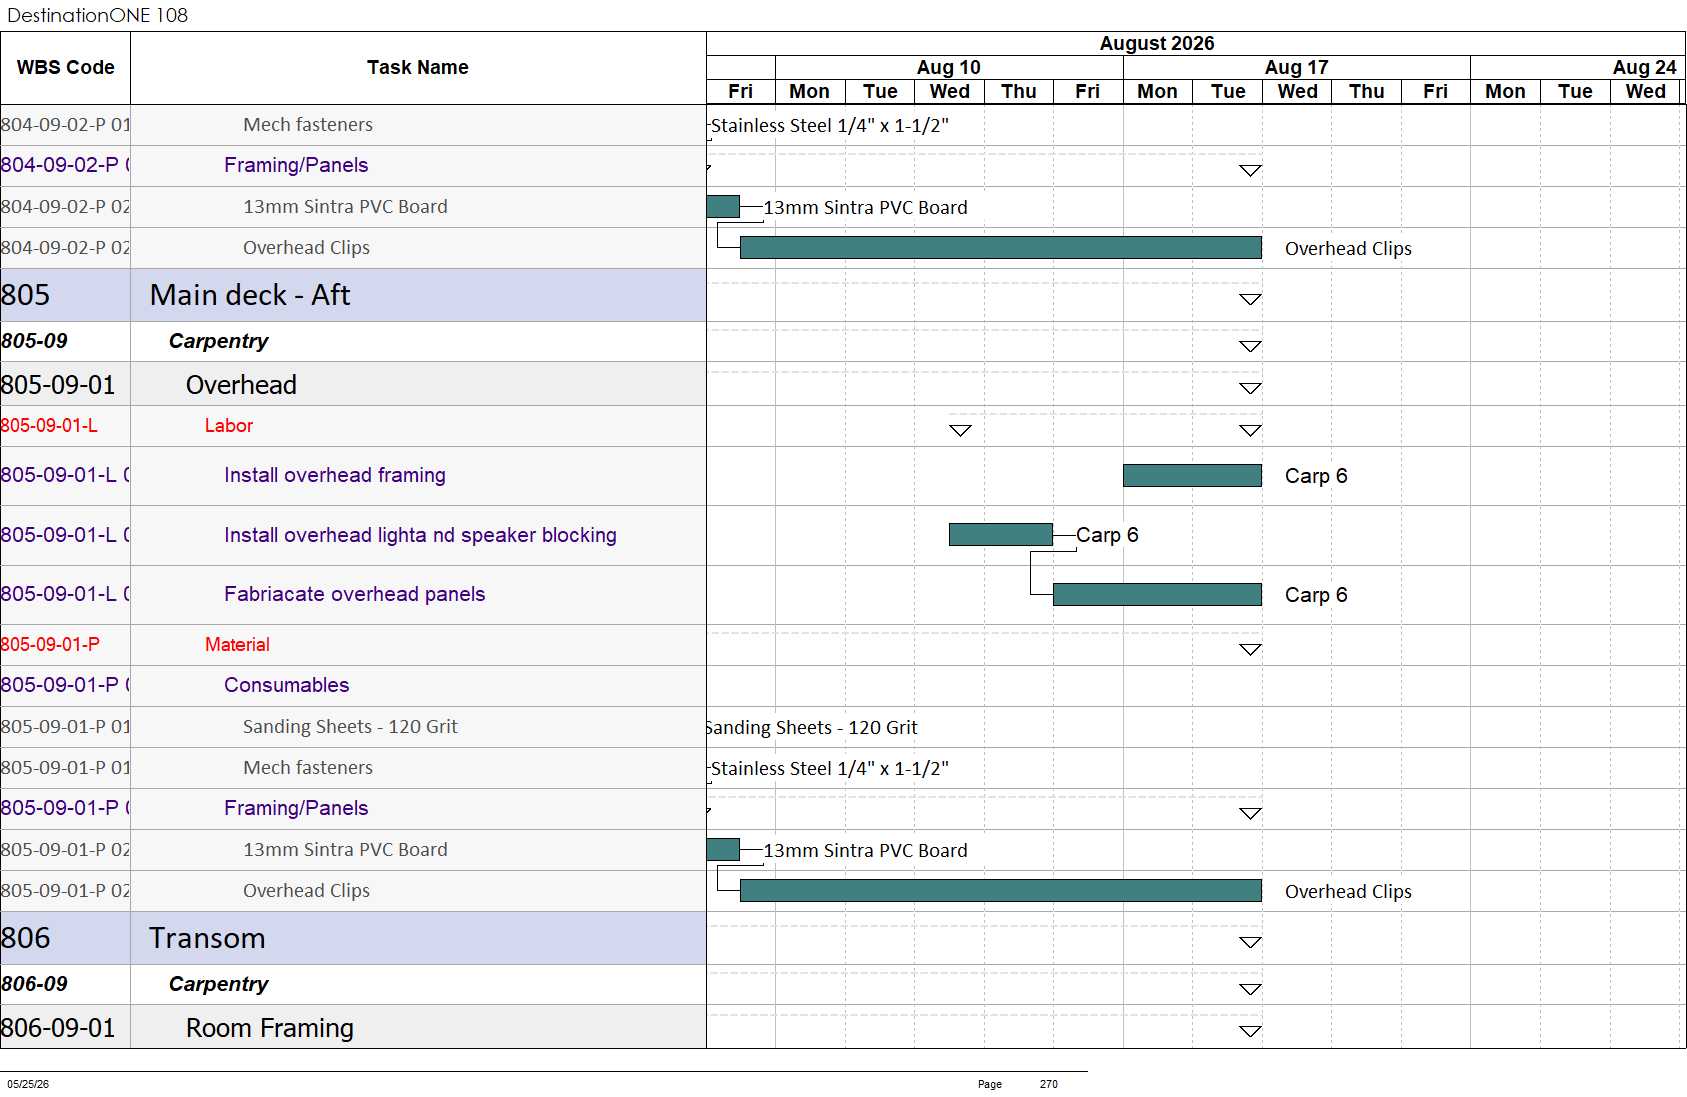The width and height of the screenshot is (1687, 1097).
Task: Click the overhead lighta nd speaker blocking bar
Action: [x=1000, y=534]
